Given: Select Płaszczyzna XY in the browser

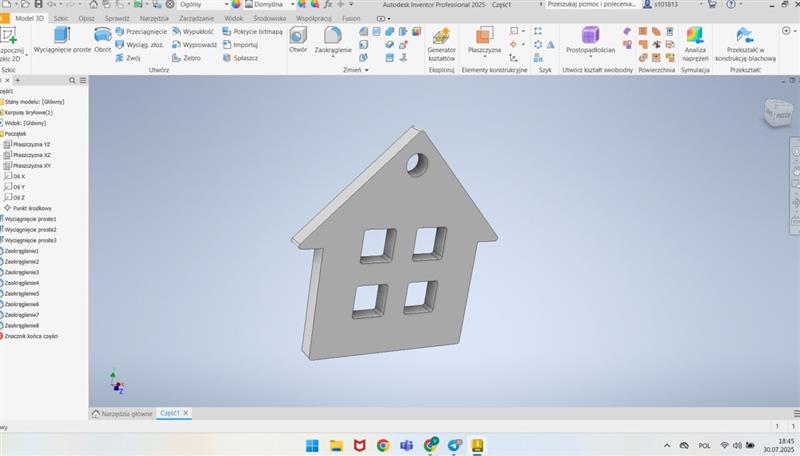Looking at the screenshot, I should point(28,166).
